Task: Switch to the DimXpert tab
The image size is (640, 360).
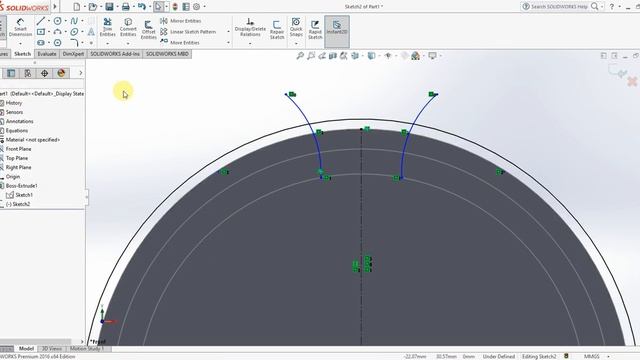Action: click(x=73, y=54)
